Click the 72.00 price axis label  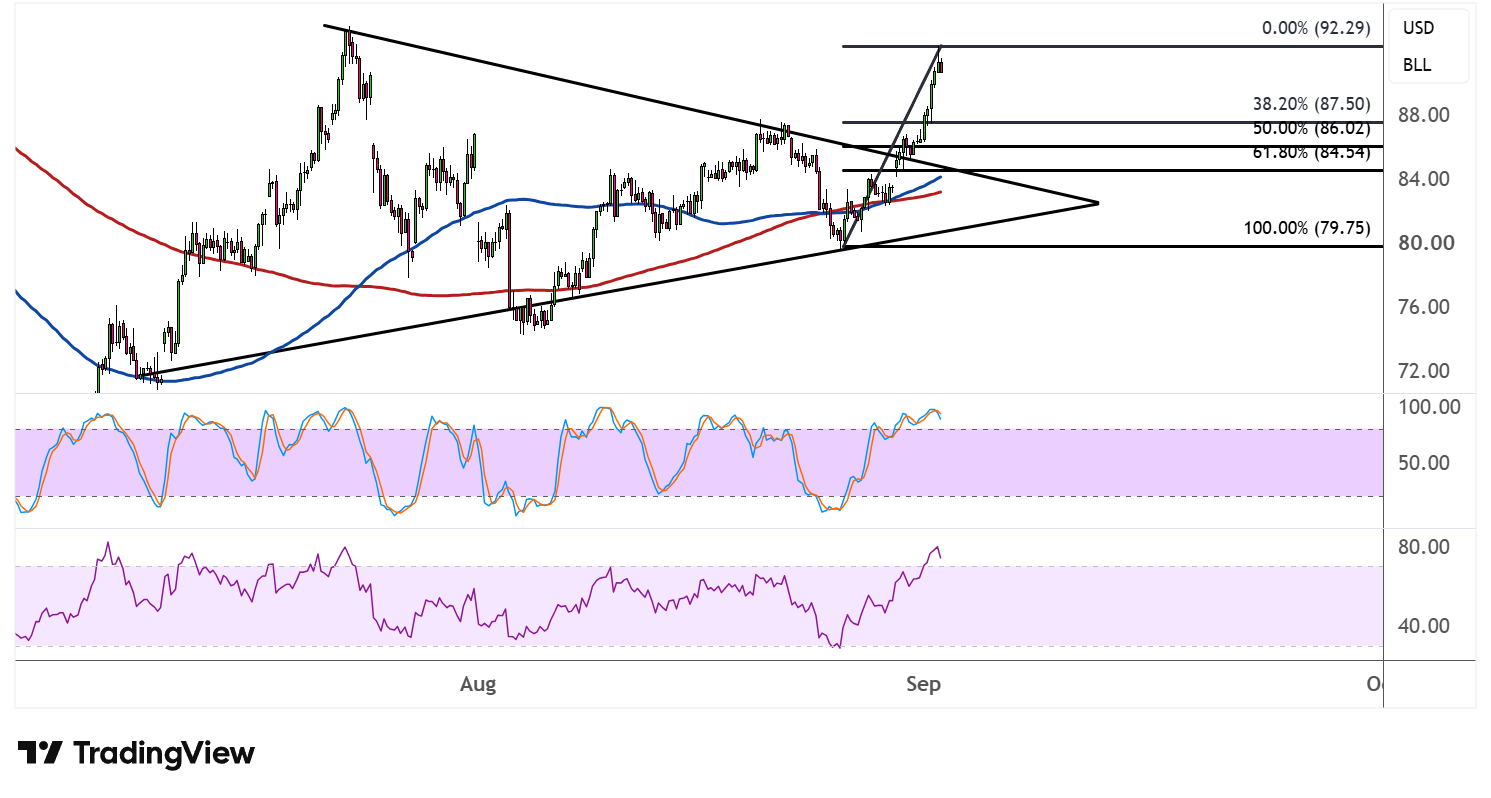pos(1425,371)
